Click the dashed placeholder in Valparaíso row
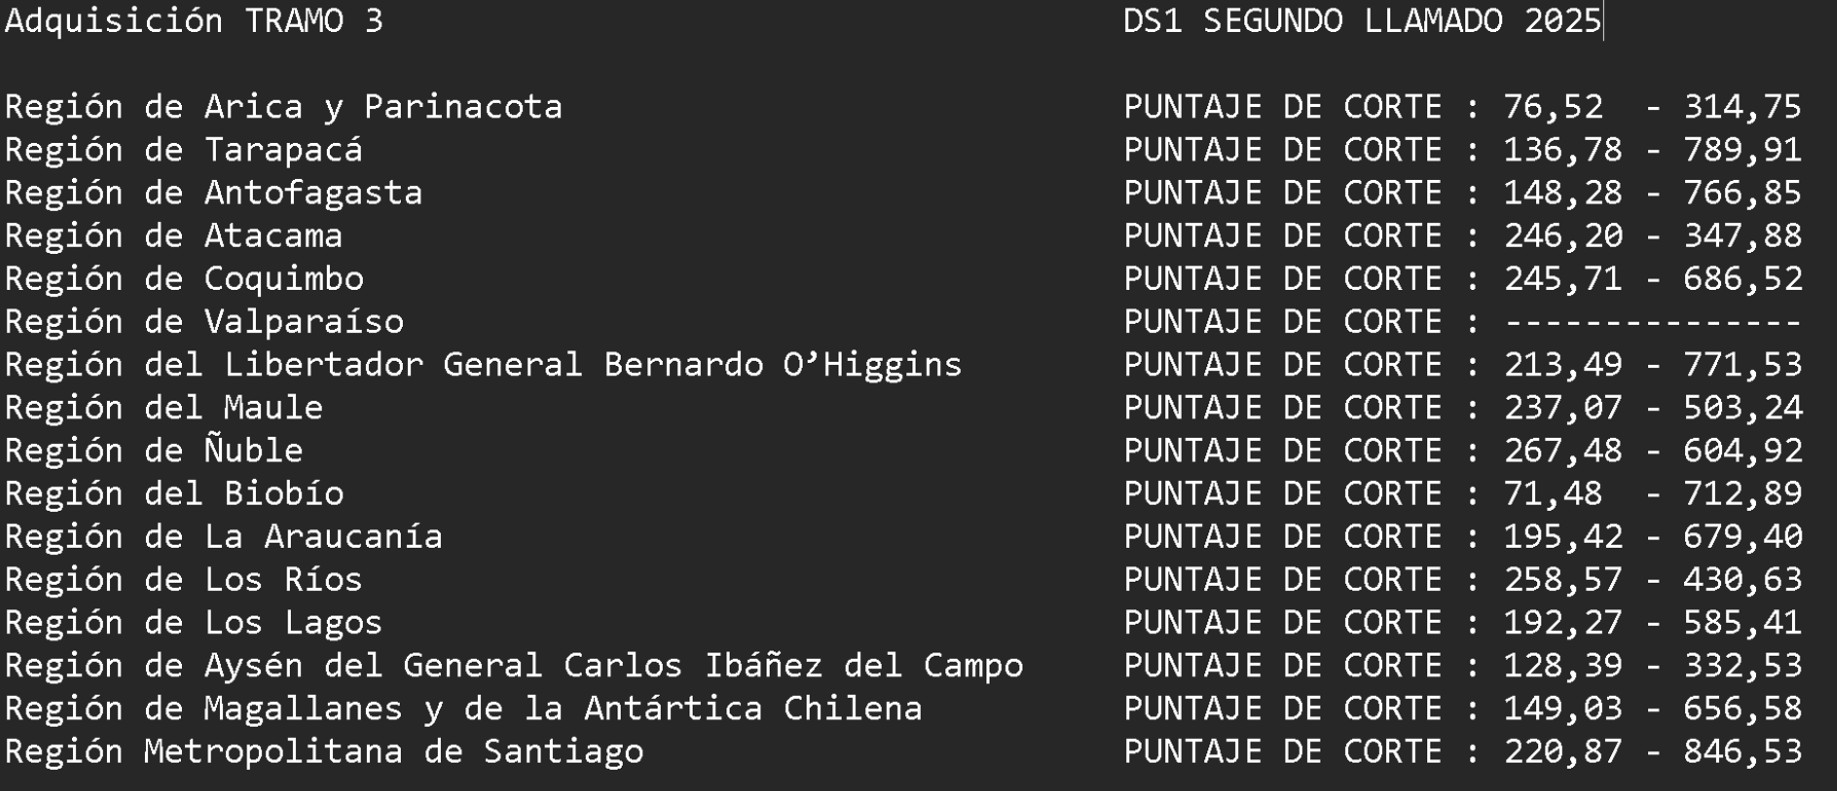The image size is (1837, 791). (1652, 322)
